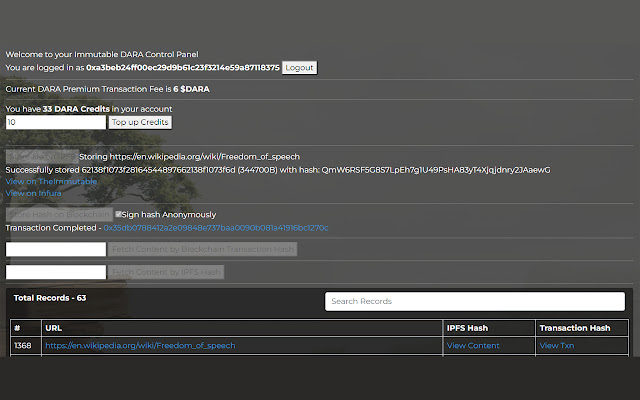Open the View on Infura link
The image size is (640, 400).
pos(33,193)
